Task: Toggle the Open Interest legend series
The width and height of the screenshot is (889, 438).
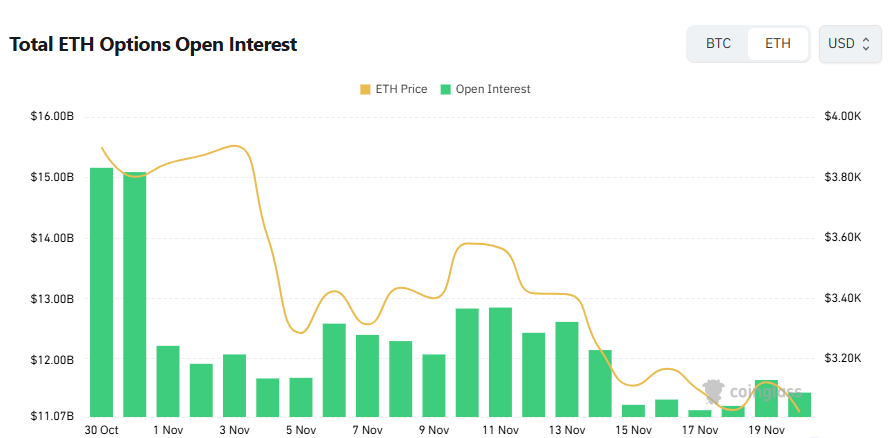Action: tap(492, 89)
